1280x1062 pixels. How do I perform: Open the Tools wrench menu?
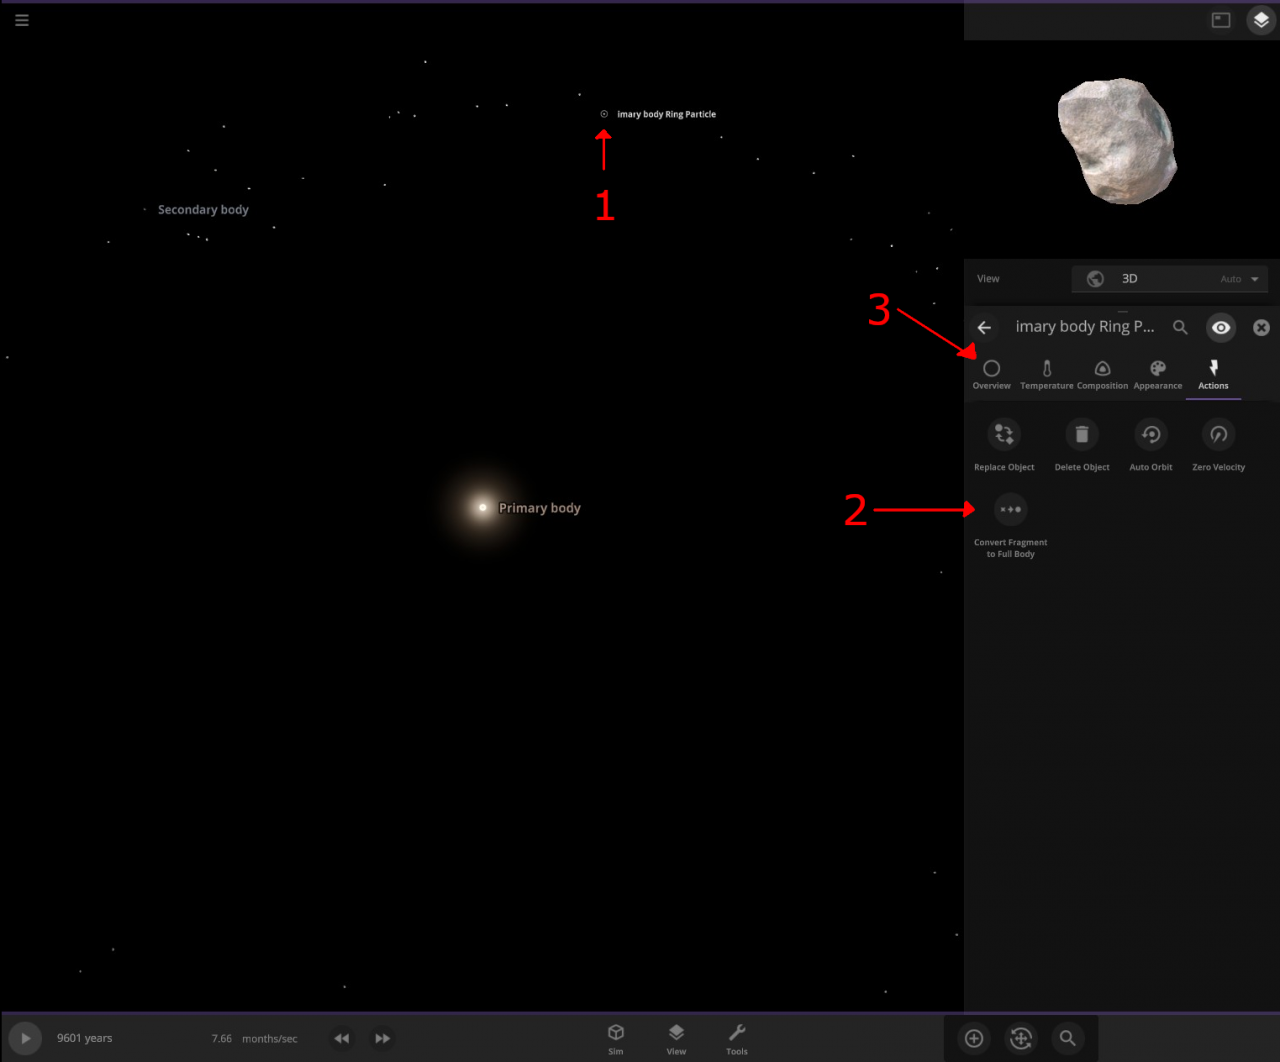737,1037
